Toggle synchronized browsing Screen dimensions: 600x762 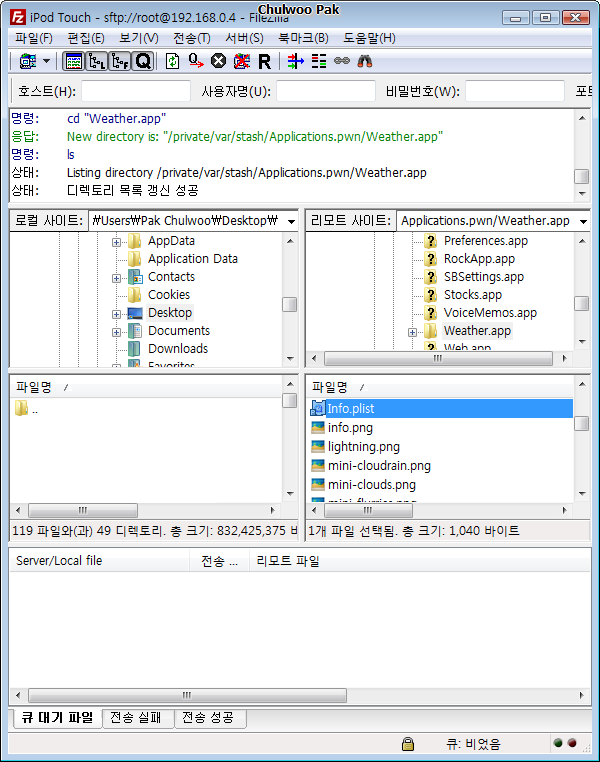point(342,61)
